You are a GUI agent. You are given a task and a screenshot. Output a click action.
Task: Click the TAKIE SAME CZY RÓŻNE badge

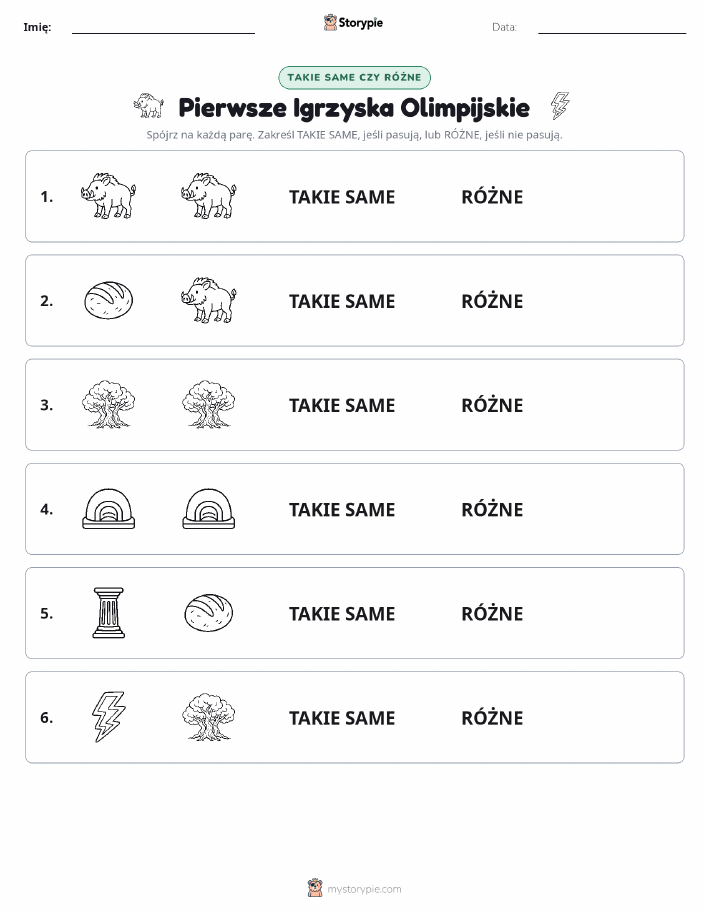click(x=354, y=77)
